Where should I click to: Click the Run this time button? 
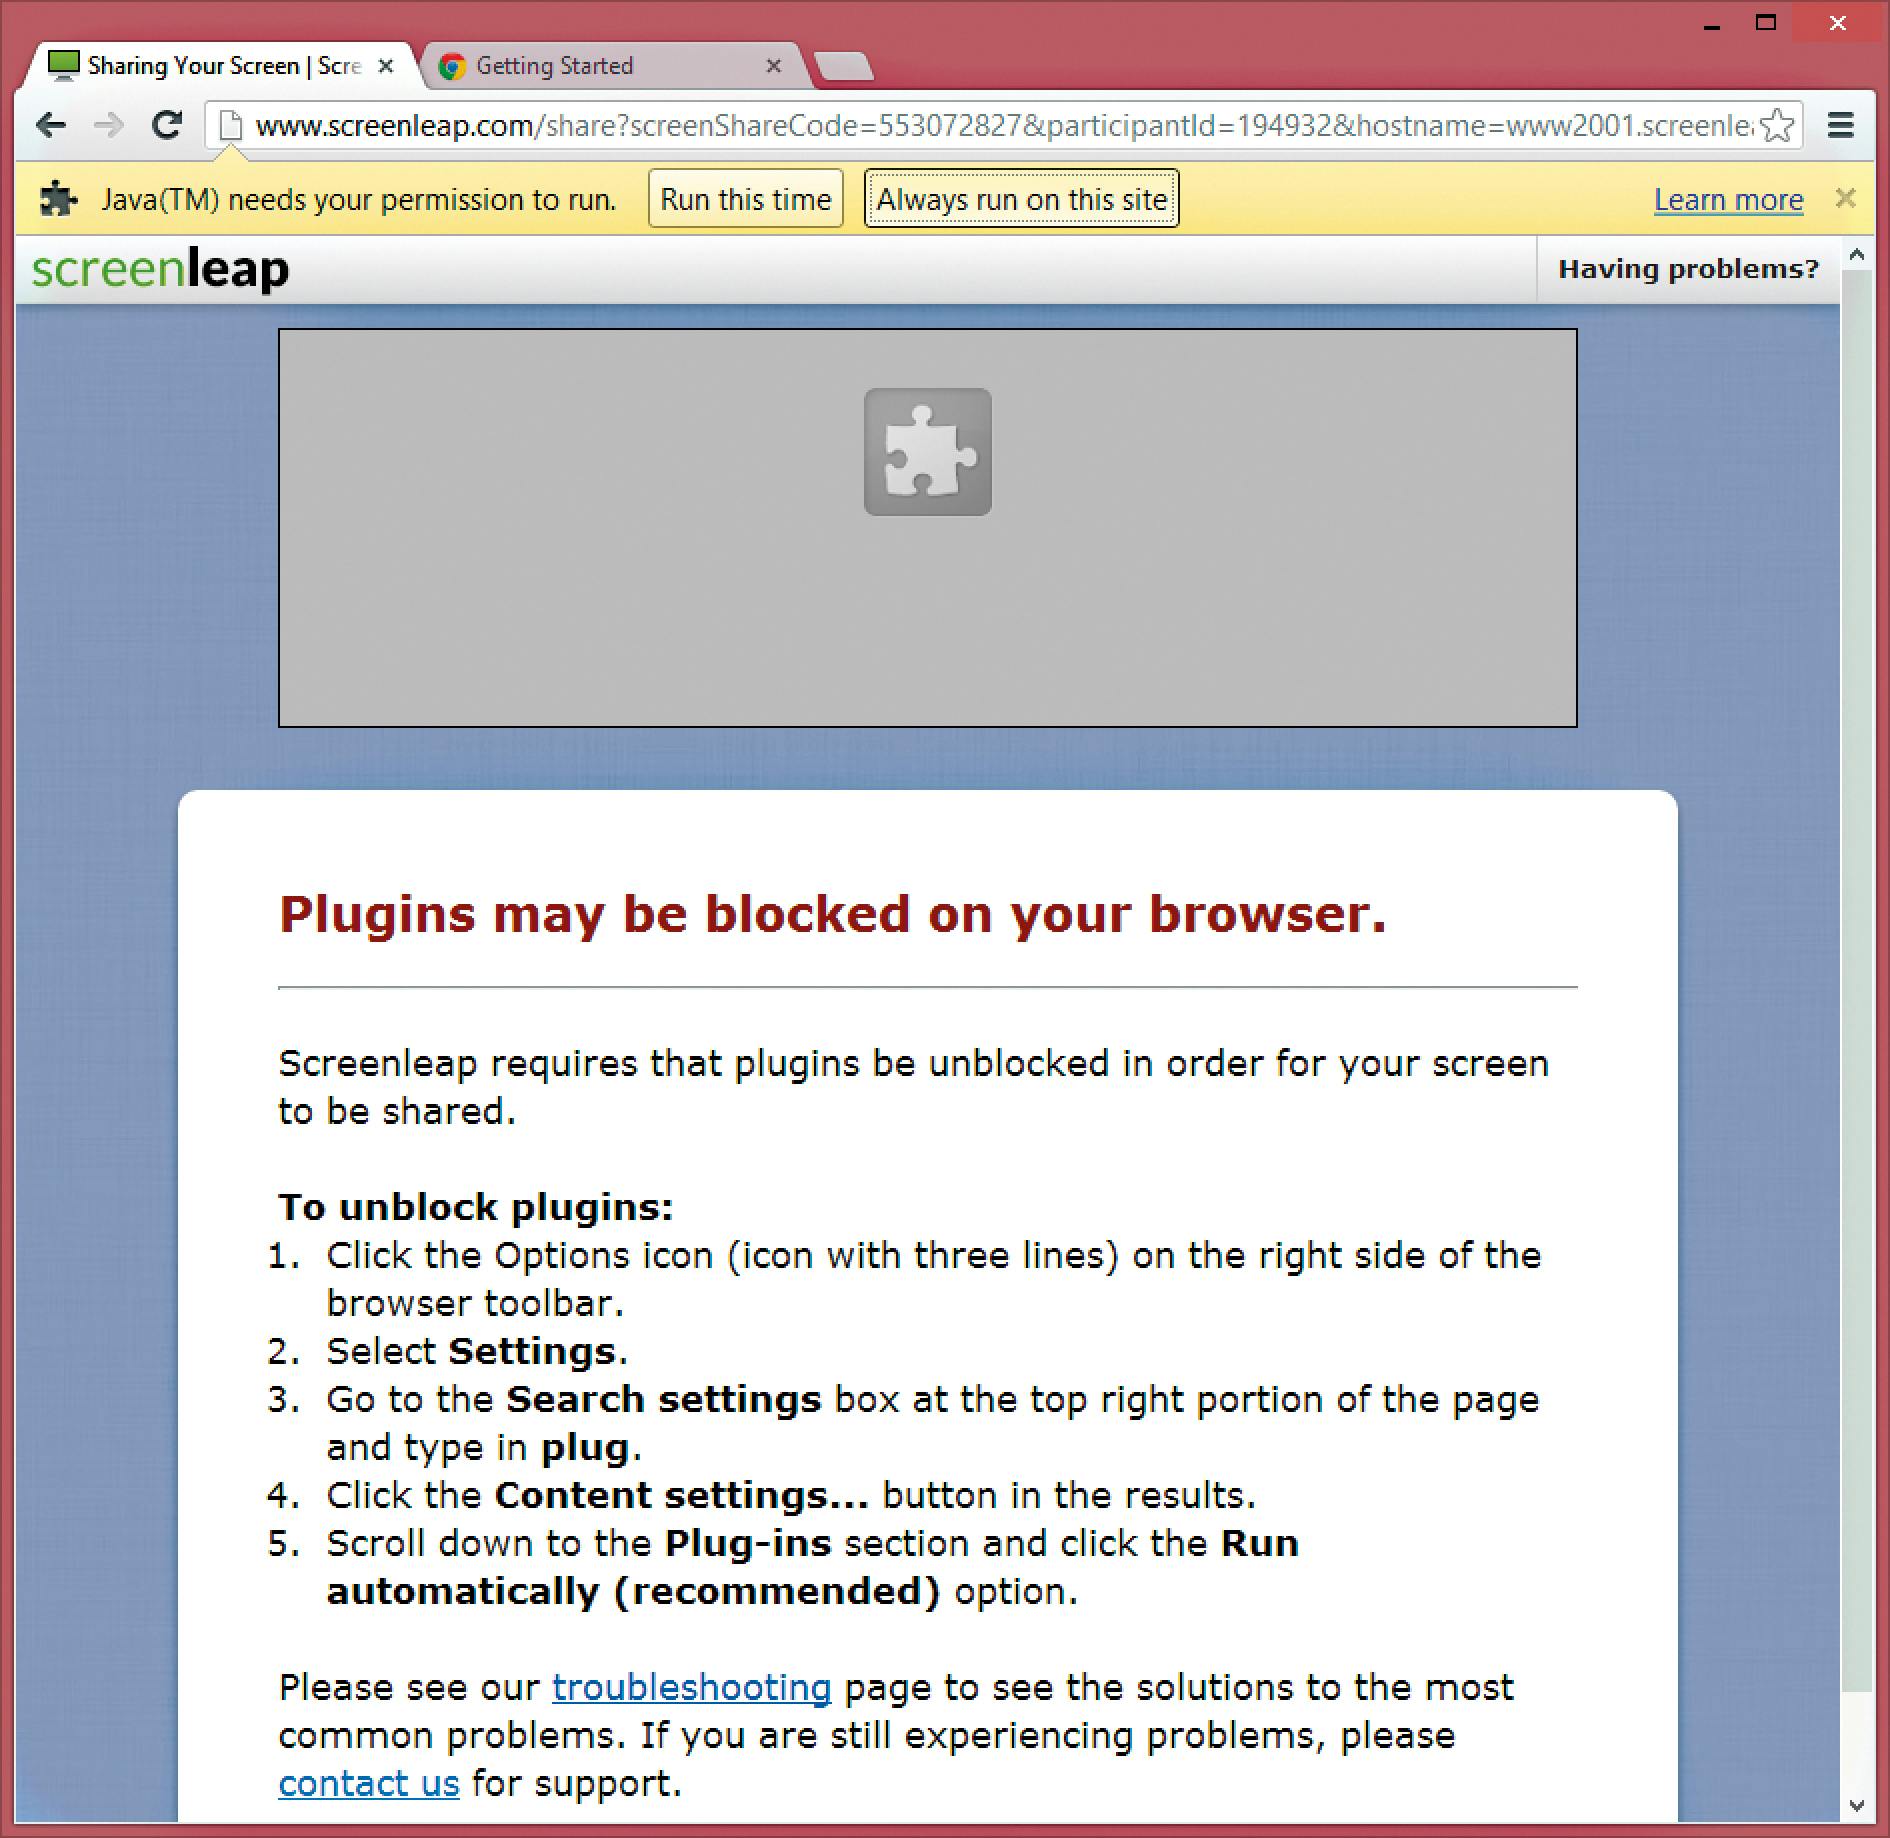pos(746,199)
